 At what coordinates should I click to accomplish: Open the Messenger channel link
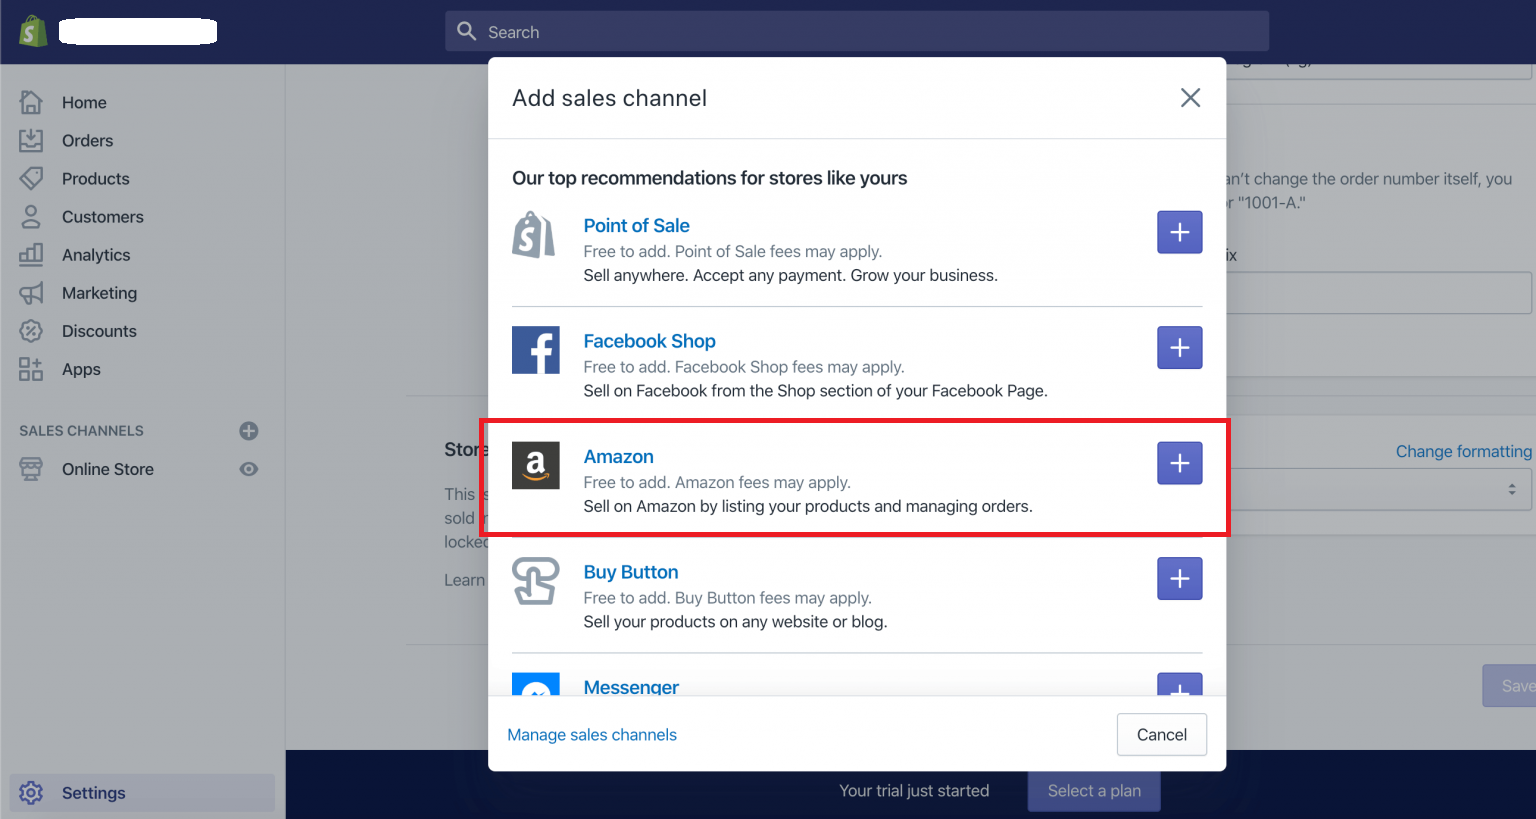tap(631, 687)
